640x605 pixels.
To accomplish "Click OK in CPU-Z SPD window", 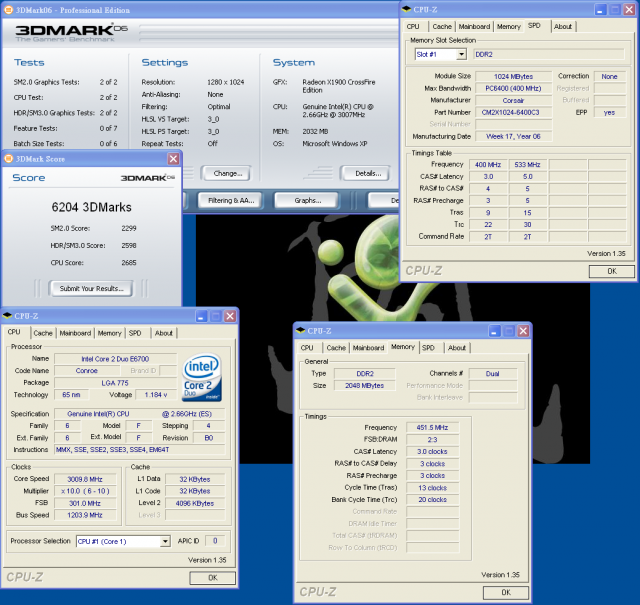I will coord(611,271).
